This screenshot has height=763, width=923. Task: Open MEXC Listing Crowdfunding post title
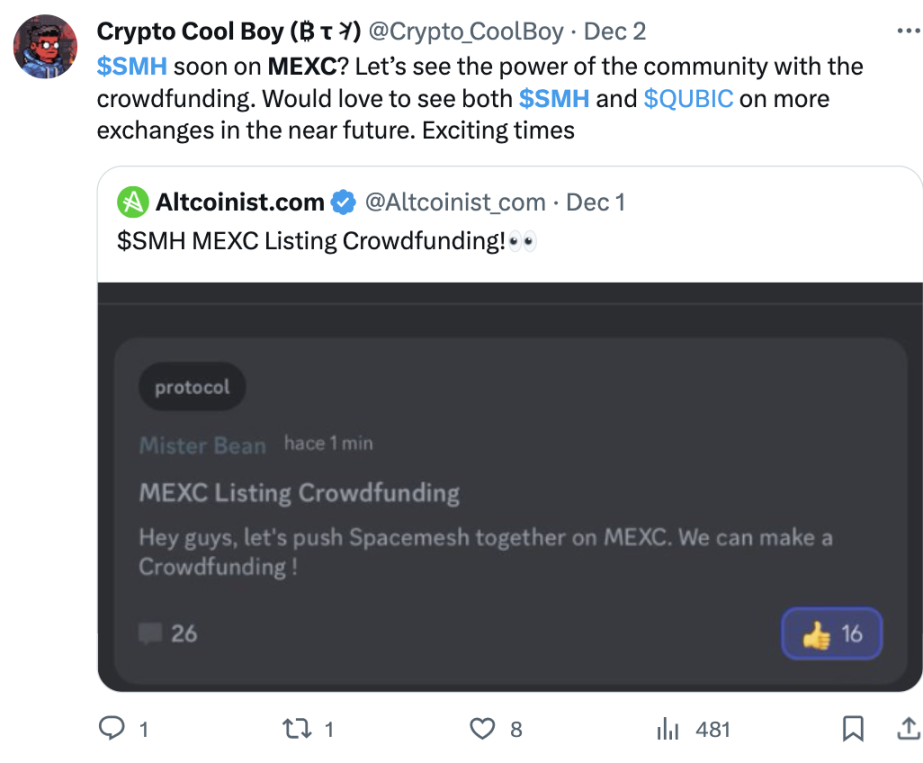(299, 493)
